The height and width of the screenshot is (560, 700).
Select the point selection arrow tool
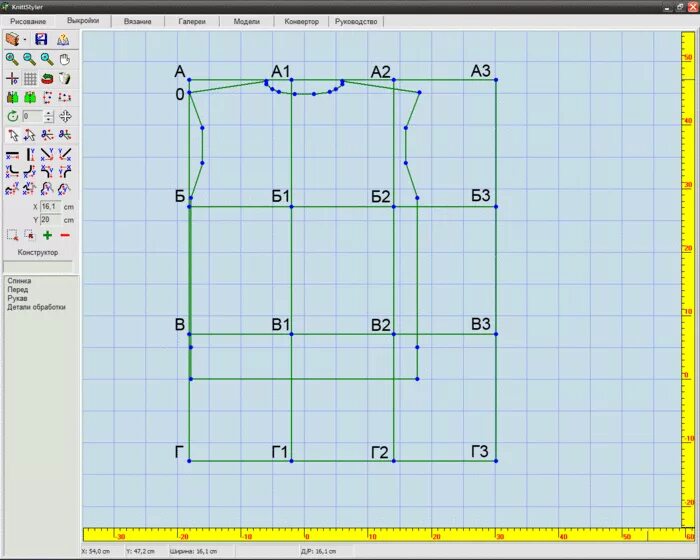tap(12, 134)
